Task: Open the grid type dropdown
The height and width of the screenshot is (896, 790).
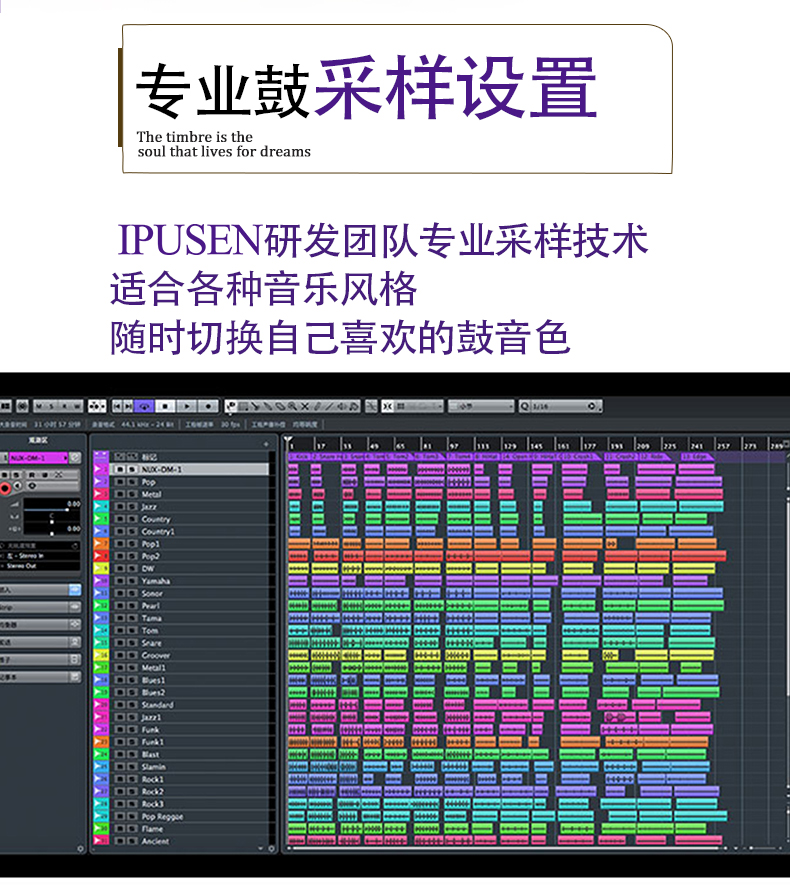Action: click(x=481, y=406)
